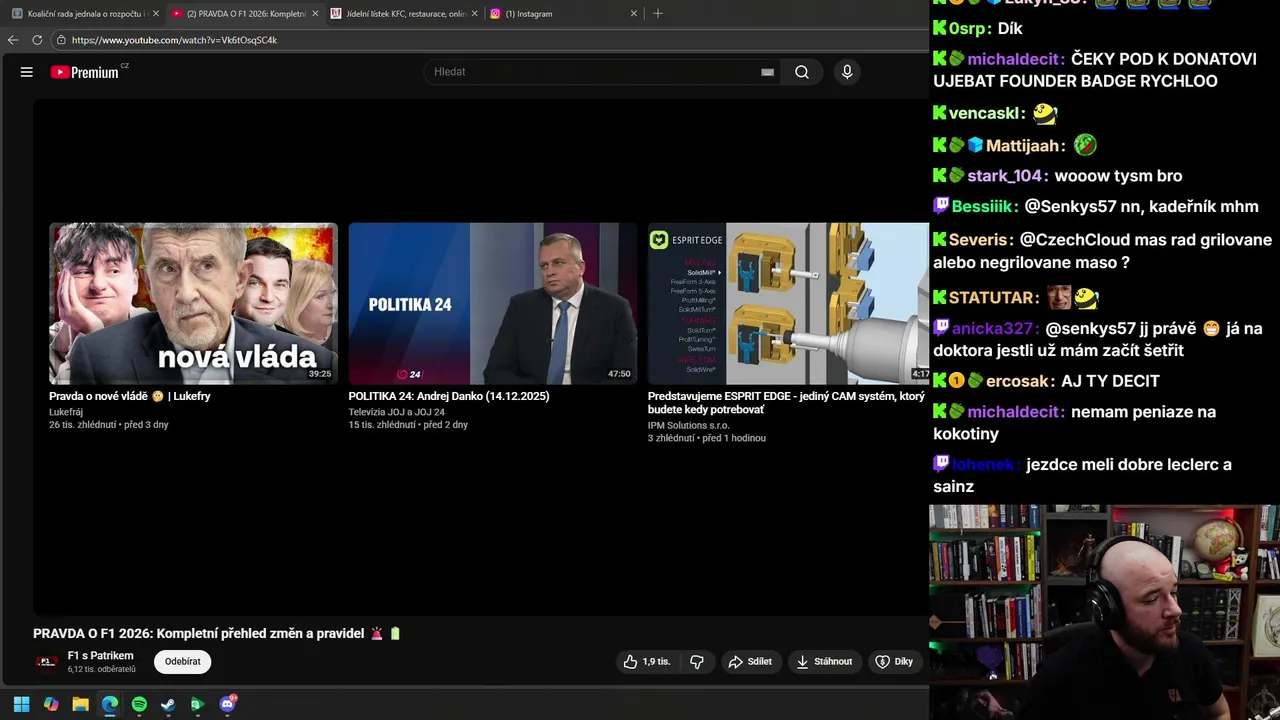The image size is (1280, 720).
Task: Launch Copilot from taskbar
Action: pyautogui.click(x=51, y=704)
